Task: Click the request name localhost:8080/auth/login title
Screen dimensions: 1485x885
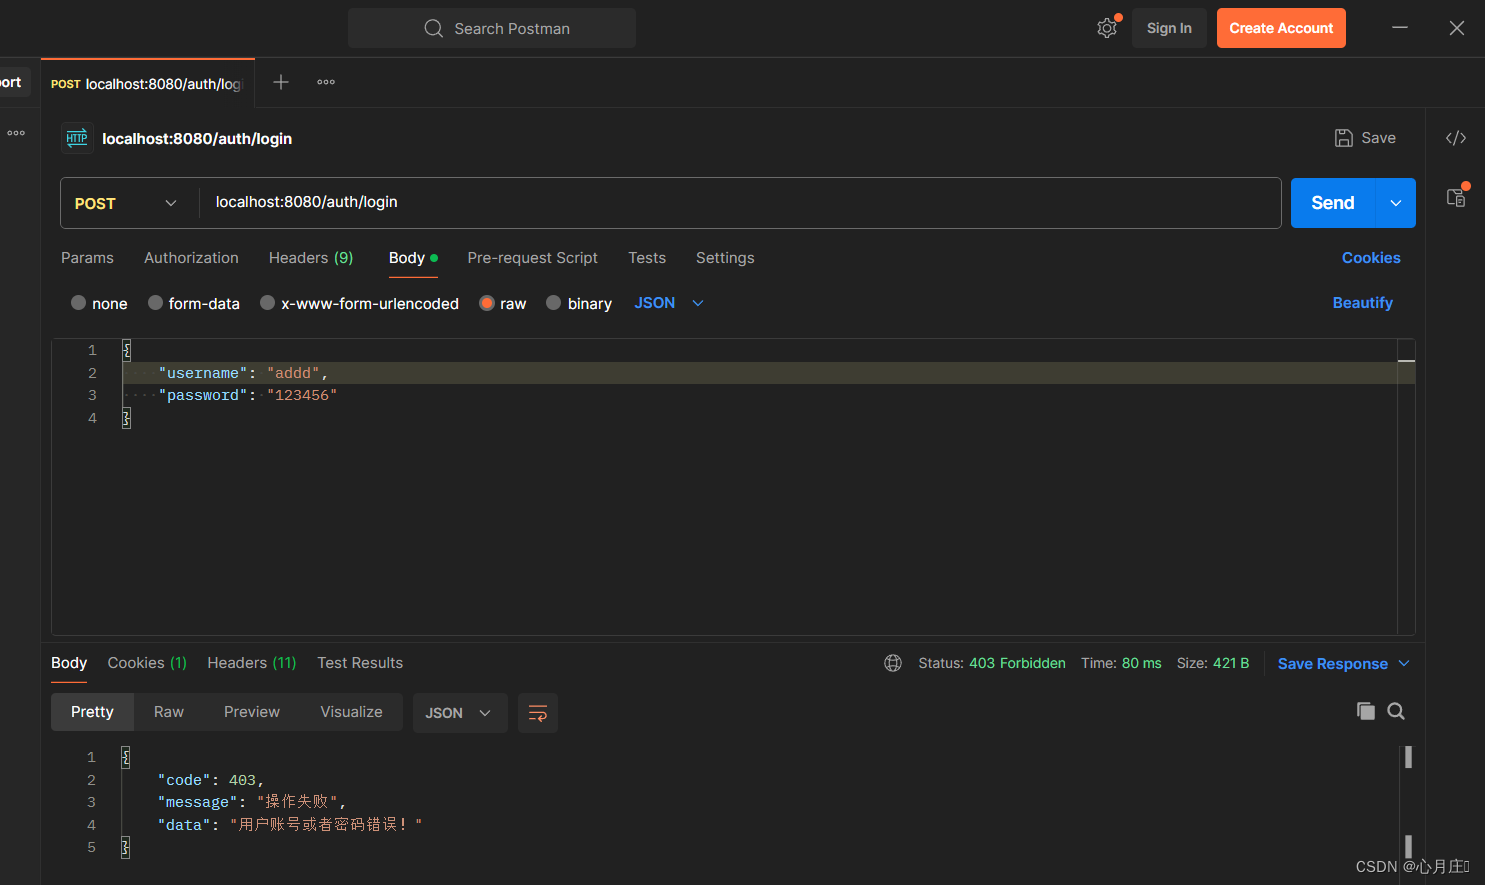Action: (197, 139)
